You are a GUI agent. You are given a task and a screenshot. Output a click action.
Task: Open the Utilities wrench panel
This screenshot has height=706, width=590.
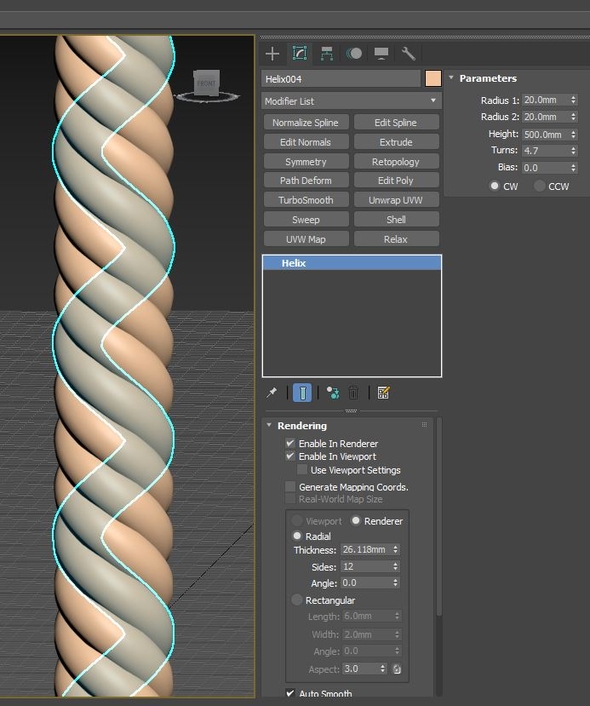point(408,54)
